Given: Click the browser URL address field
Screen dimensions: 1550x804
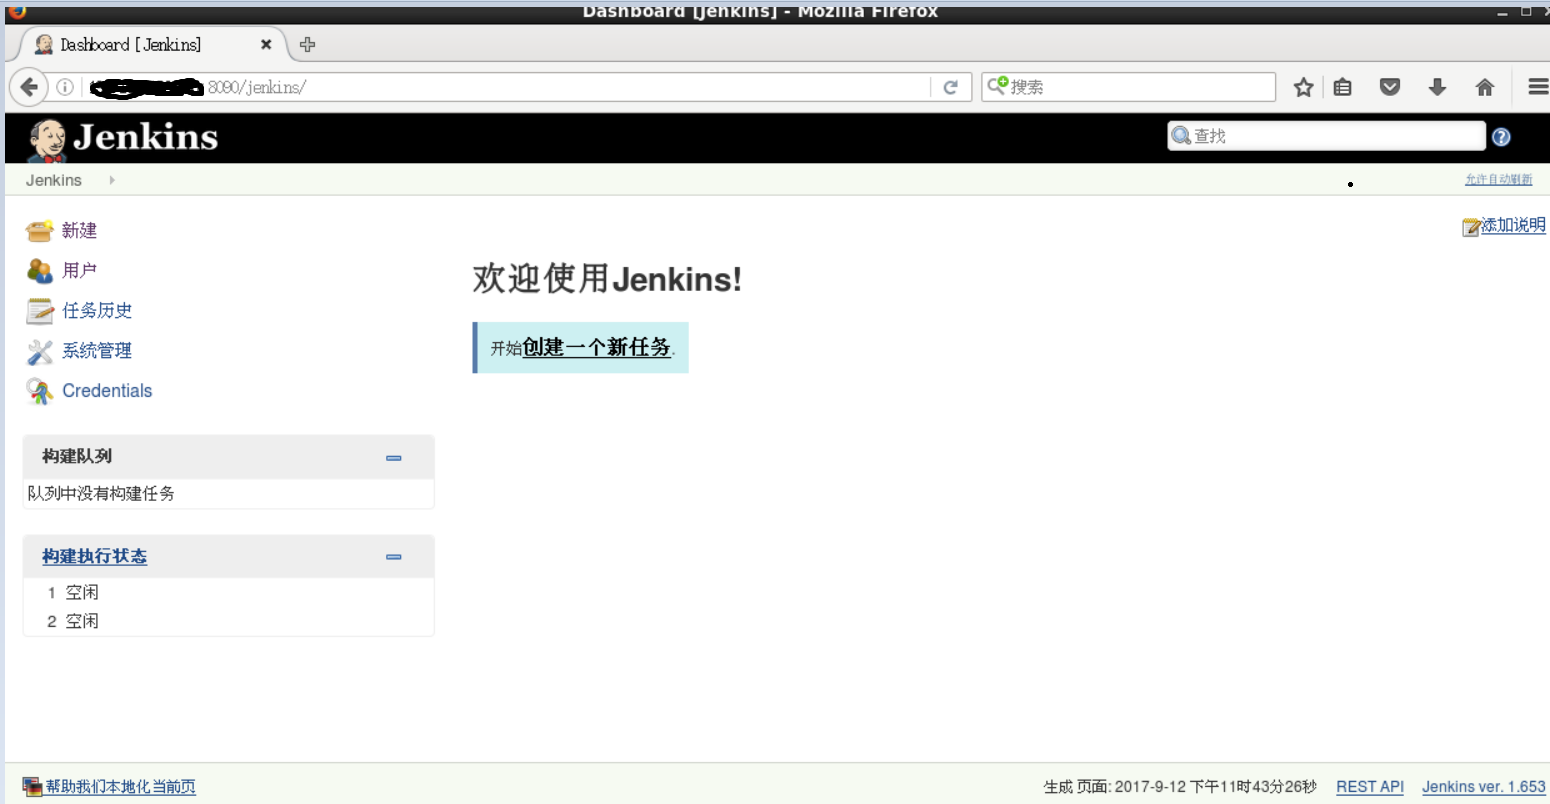Looking at the screenshot, I should click(505, 87).
